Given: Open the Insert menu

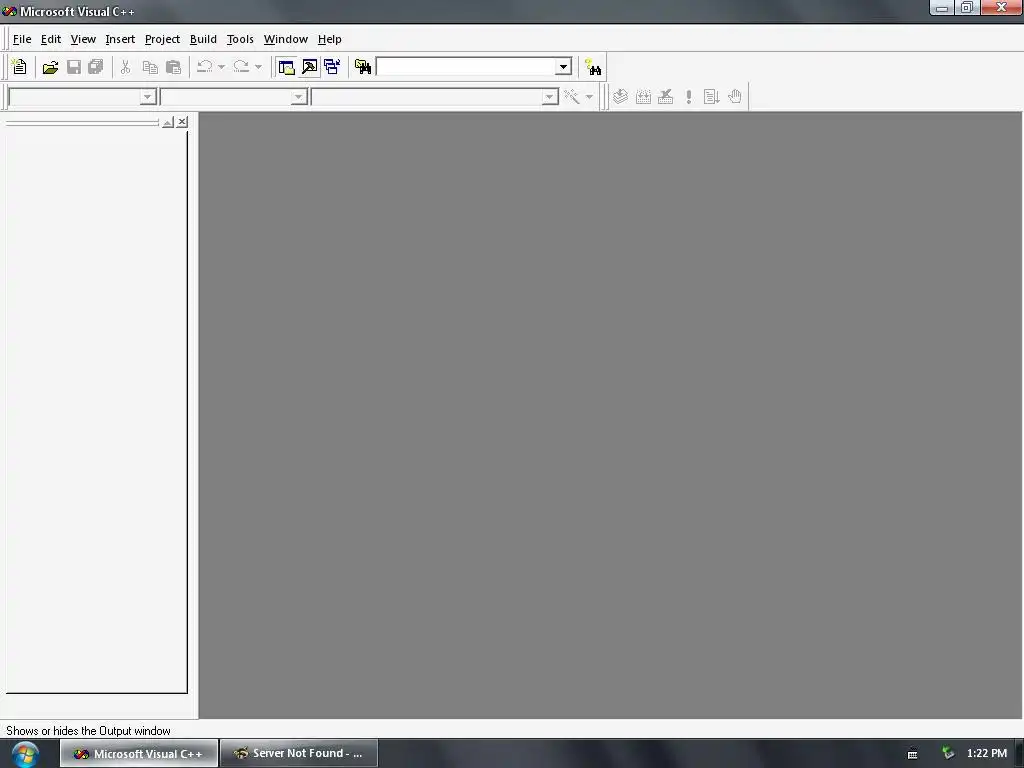Looking at the screenshot, I should 120,39.
